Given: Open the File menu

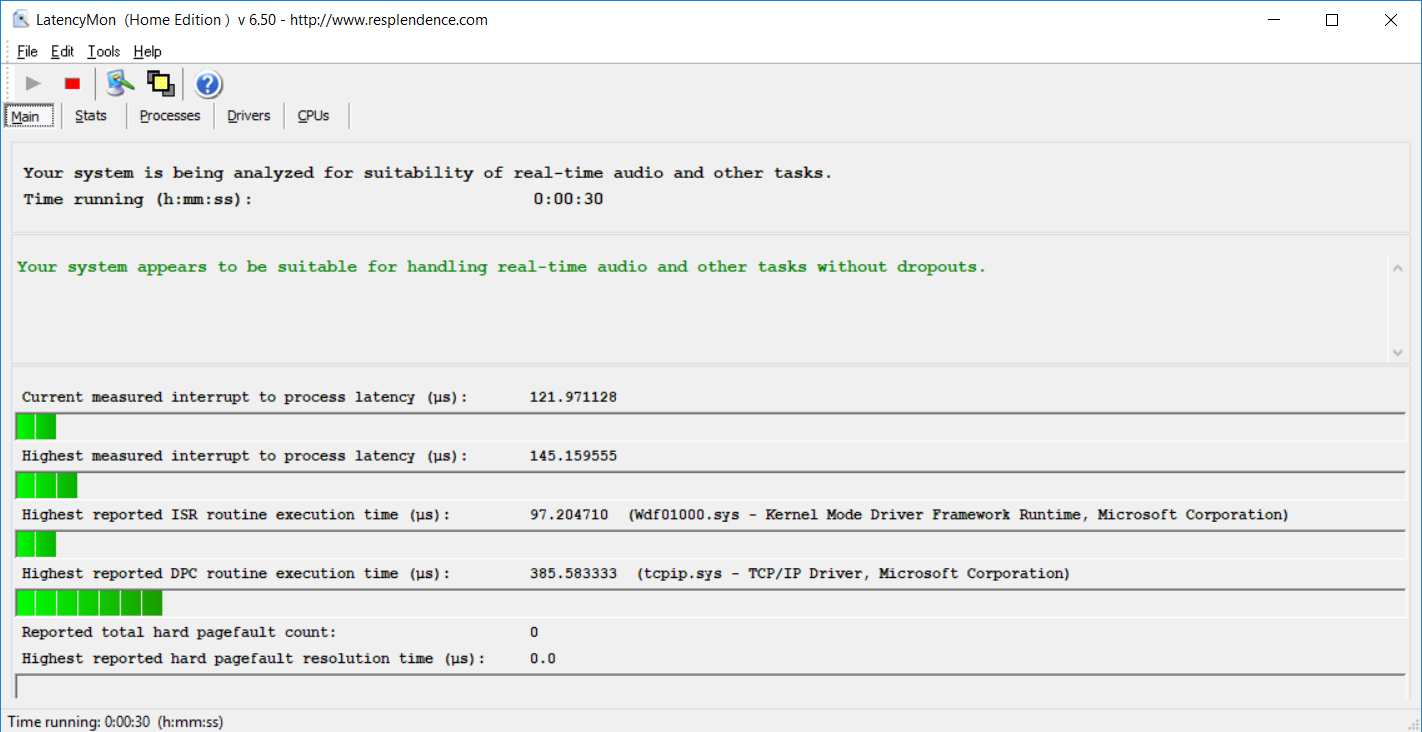Looking at the screenshot, I should [x=27, y=52].
